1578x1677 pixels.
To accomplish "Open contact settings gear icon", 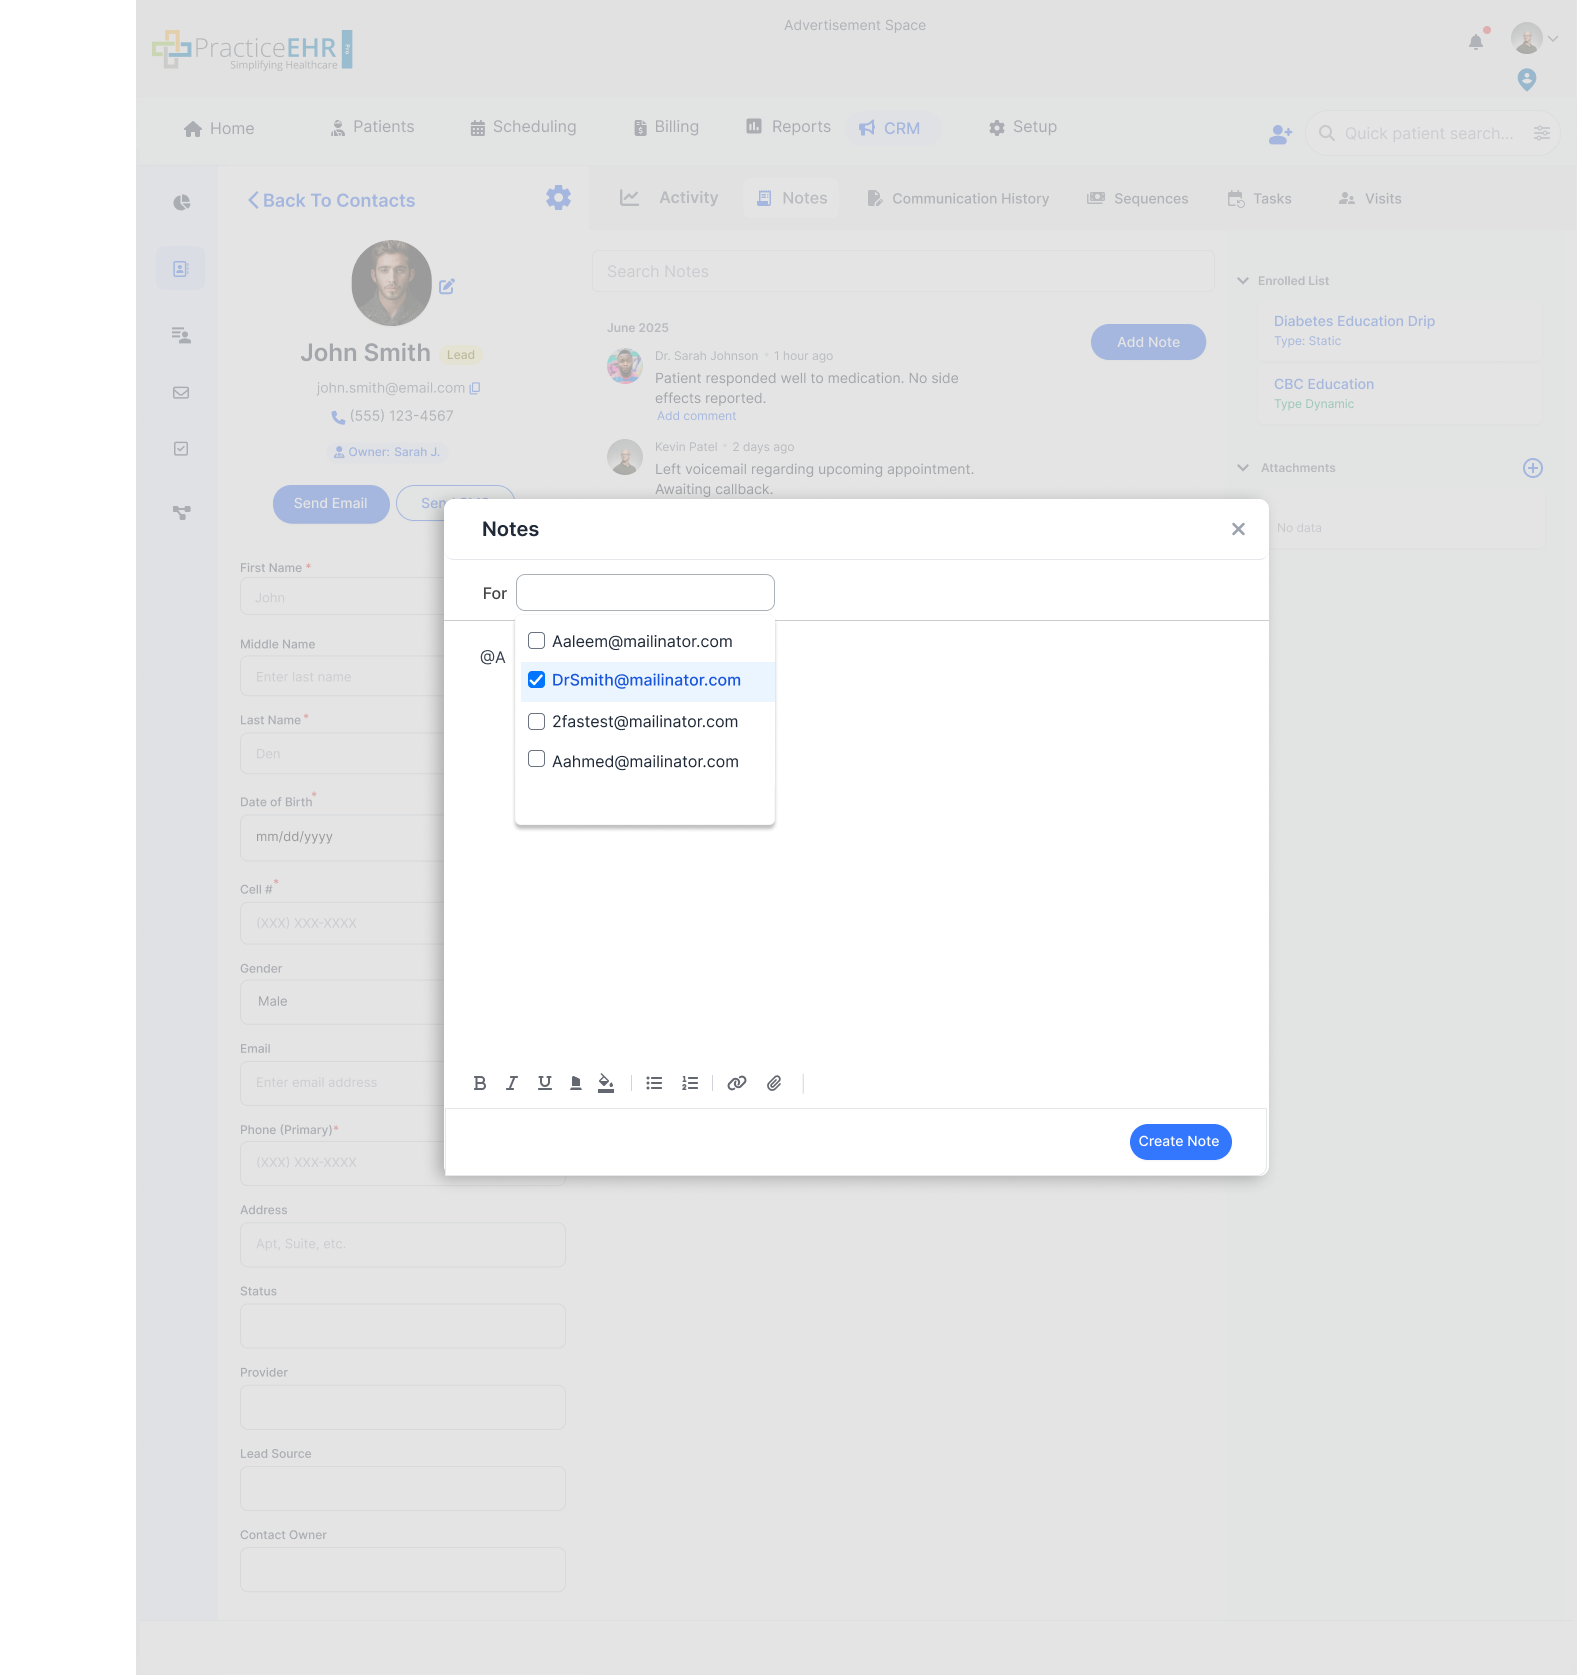I will point(559,198).
